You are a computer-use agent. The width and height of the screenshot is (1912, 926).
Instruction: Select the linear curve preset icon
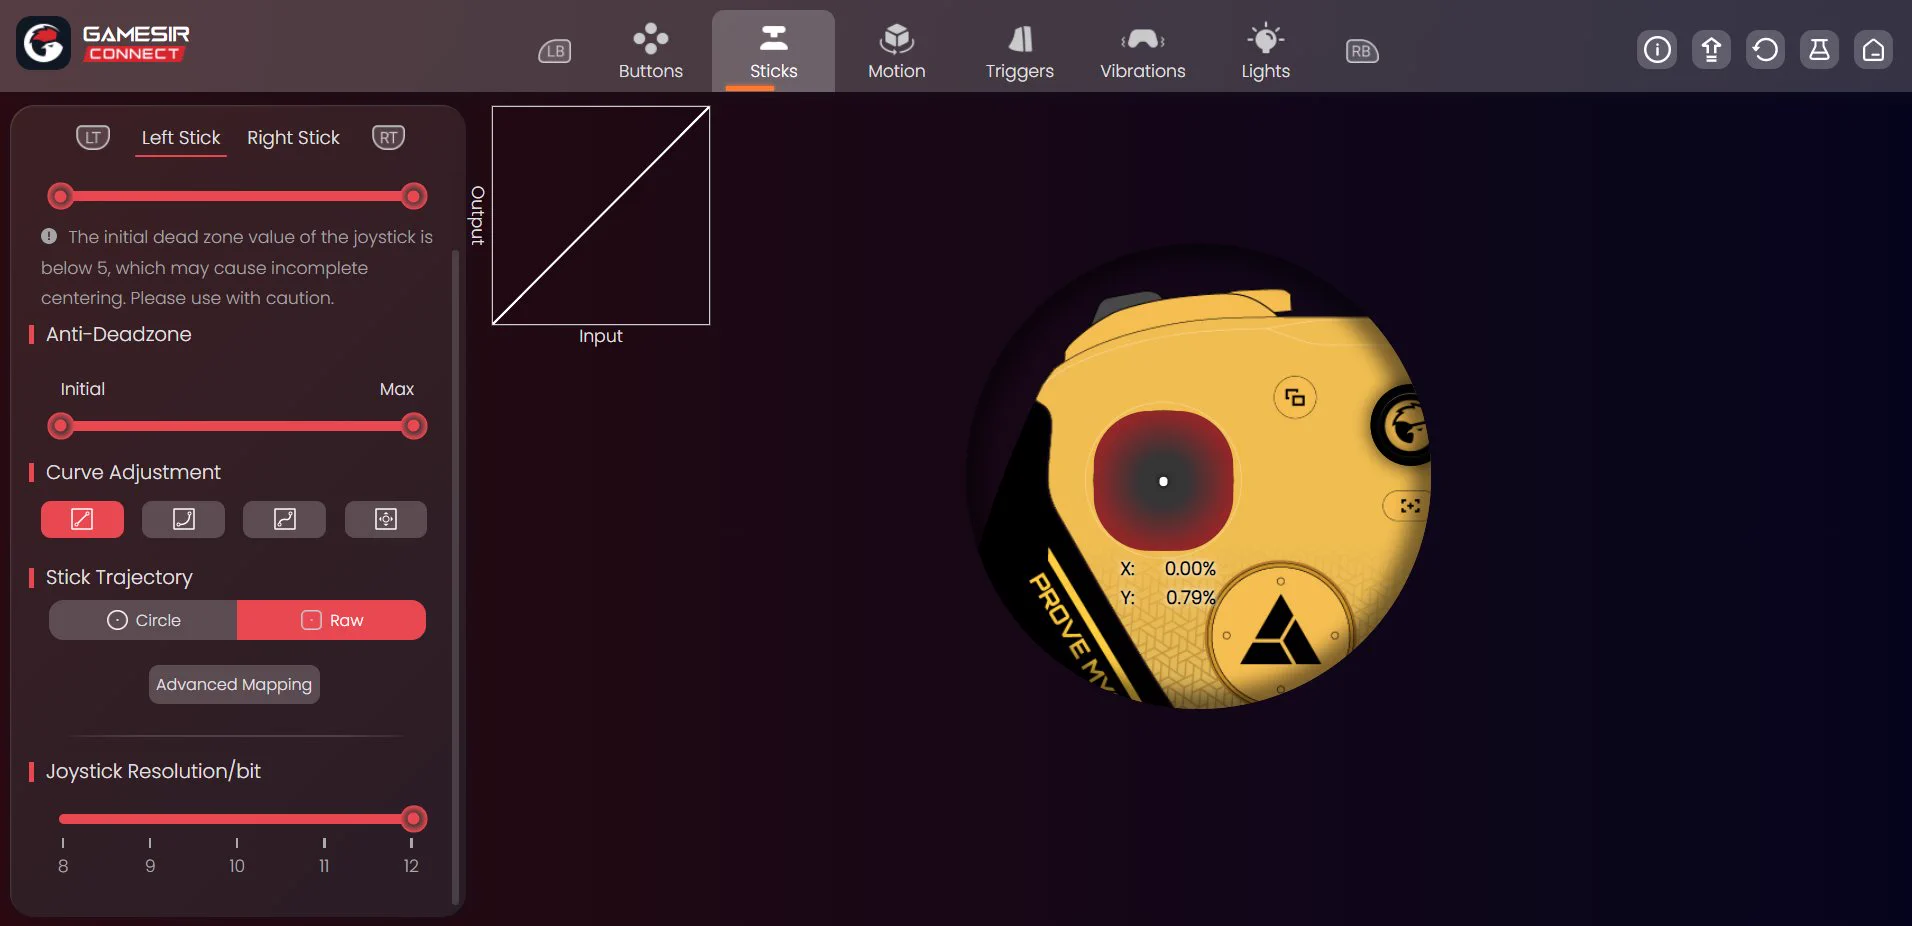(x=82, y=519)
